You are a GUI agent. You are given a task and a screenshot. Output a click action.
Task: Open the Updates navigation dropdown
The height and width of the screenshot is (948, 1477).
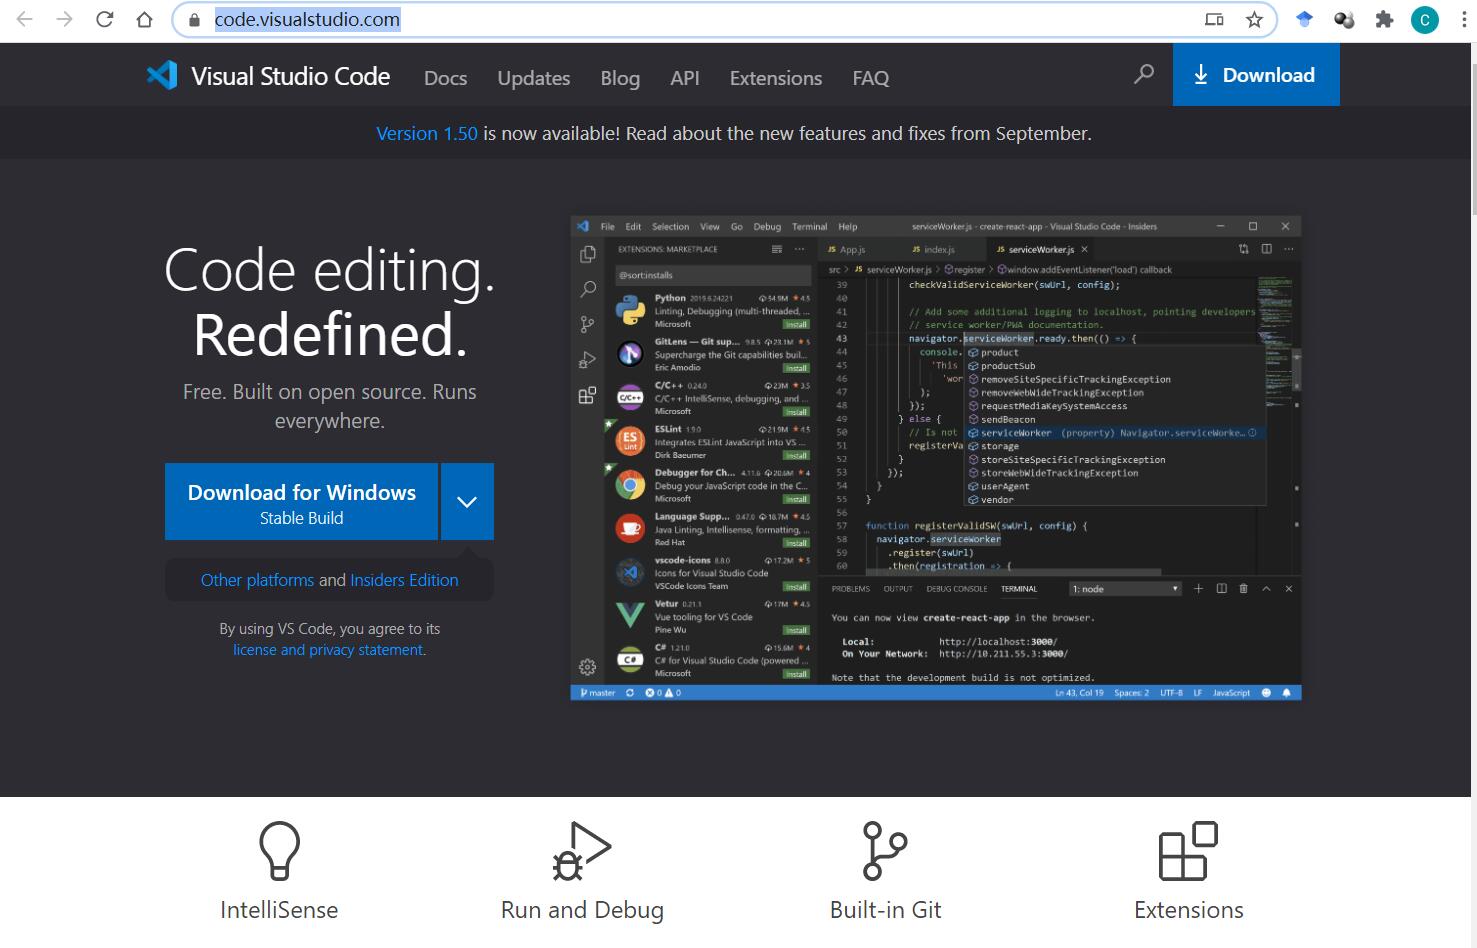[x=533, y=77]
